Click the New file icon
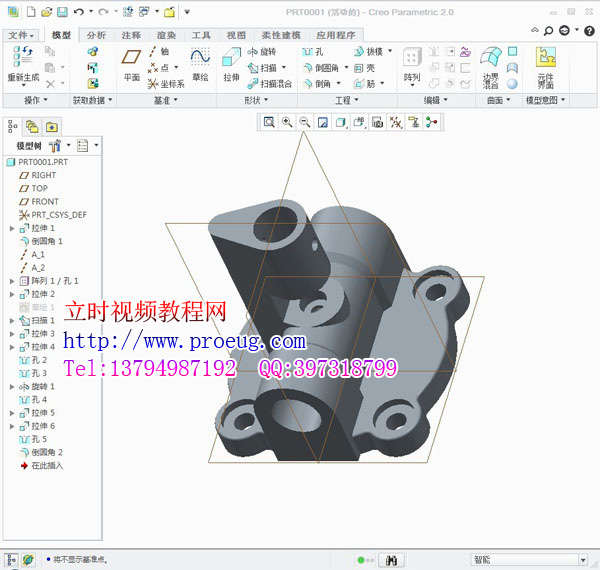 coord(31,12)
